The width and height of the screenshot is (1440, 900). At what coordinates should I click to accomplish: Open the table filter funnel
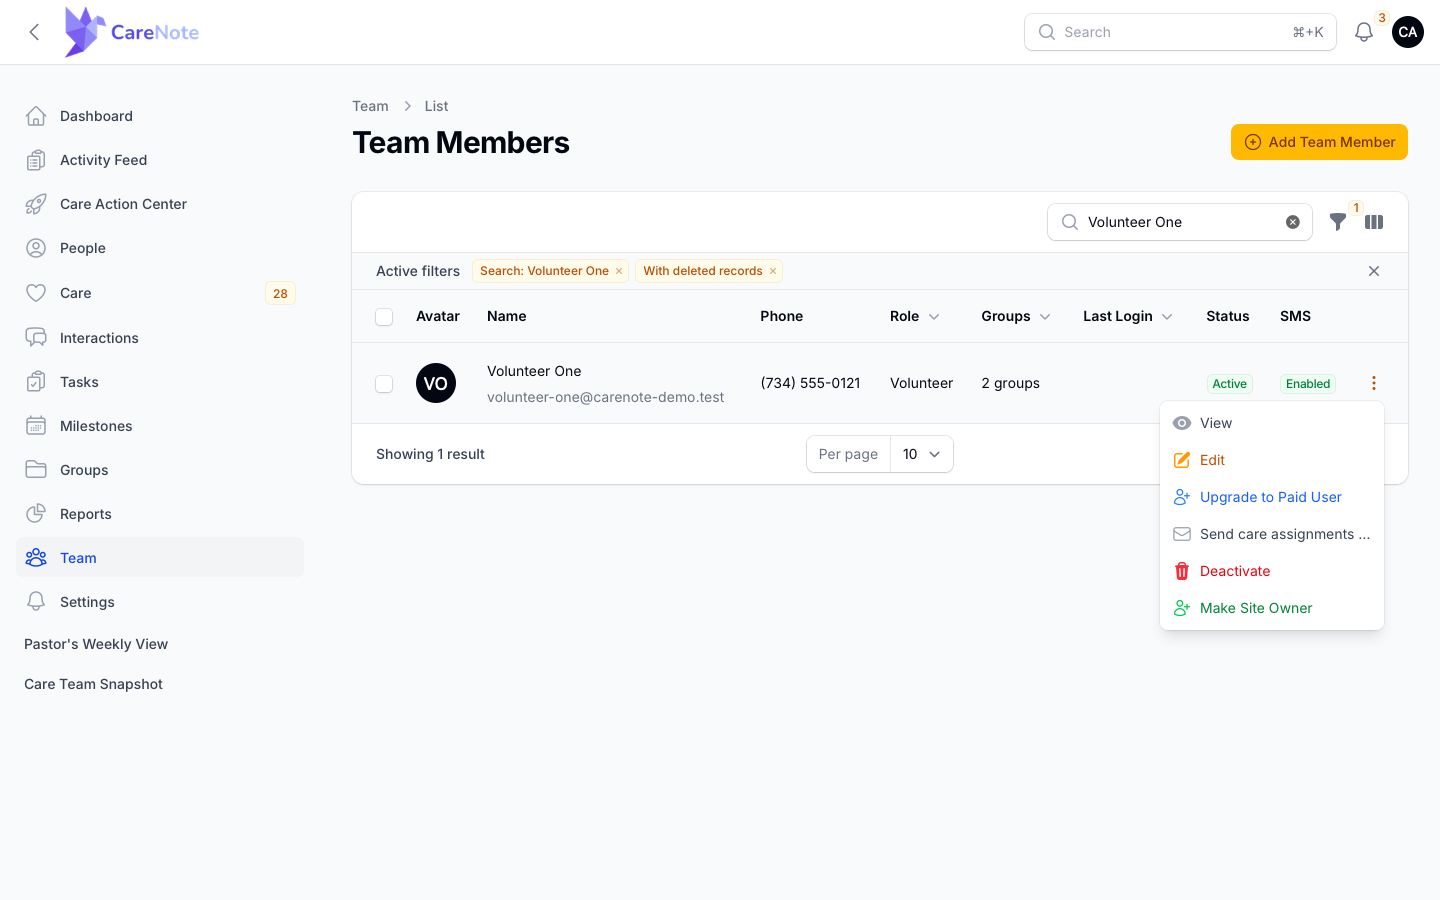(1338, 222)
